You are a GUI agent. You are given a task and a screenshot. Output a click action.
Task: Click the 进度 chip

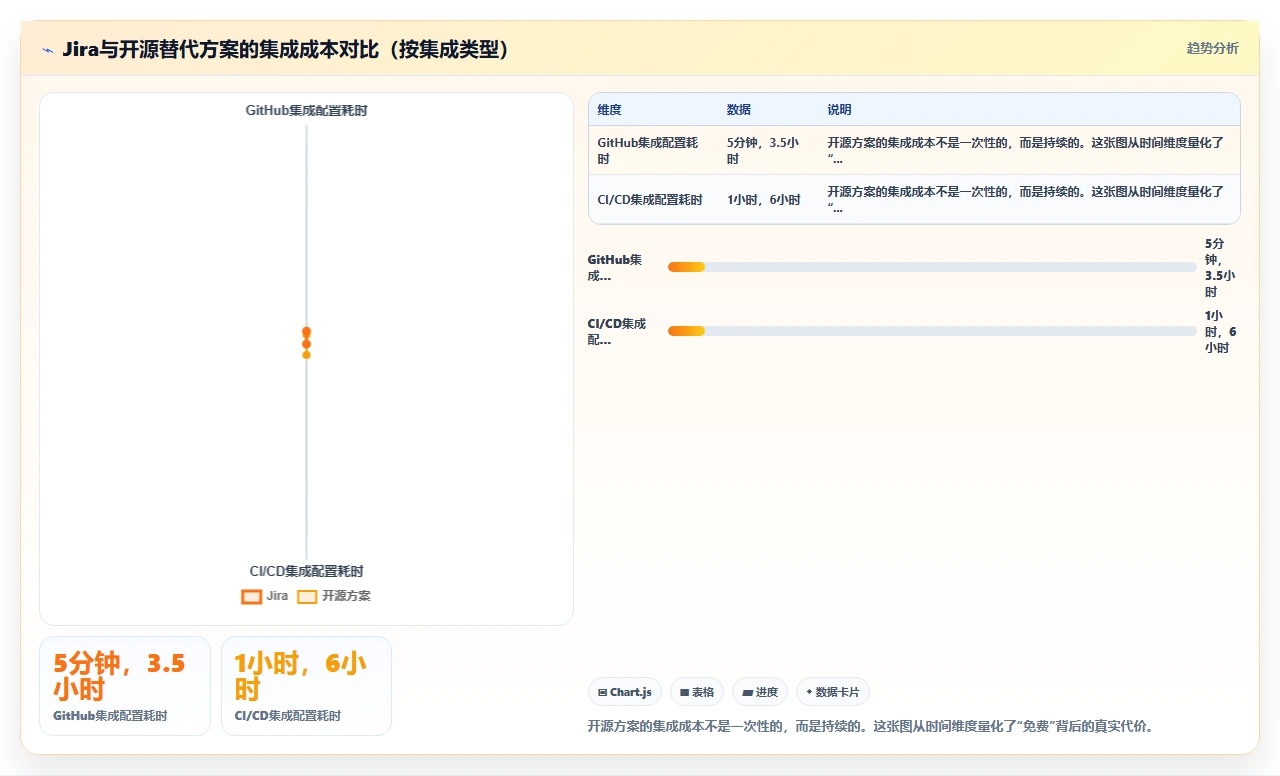(760, 692)
